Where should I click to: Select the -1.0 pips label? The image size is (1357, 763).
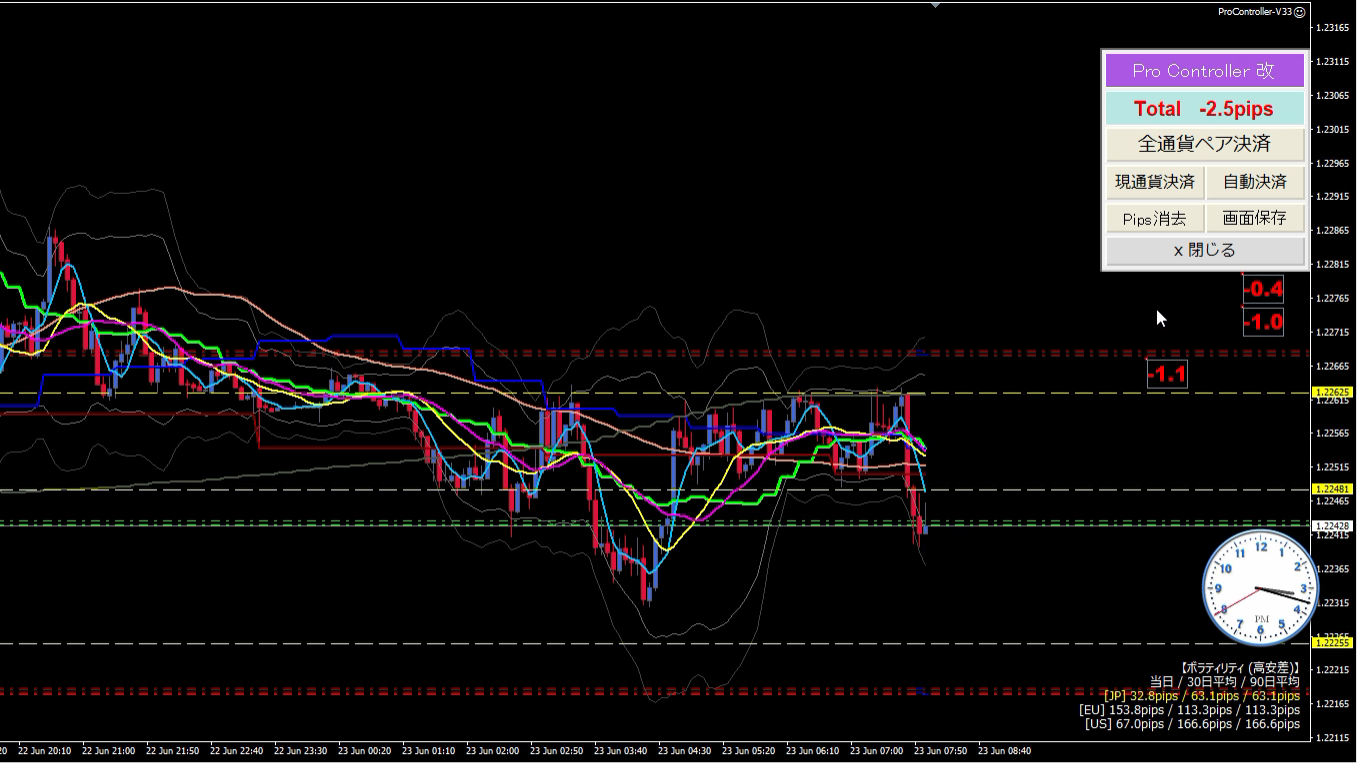pyautogui.click(x=1263, y=322)
